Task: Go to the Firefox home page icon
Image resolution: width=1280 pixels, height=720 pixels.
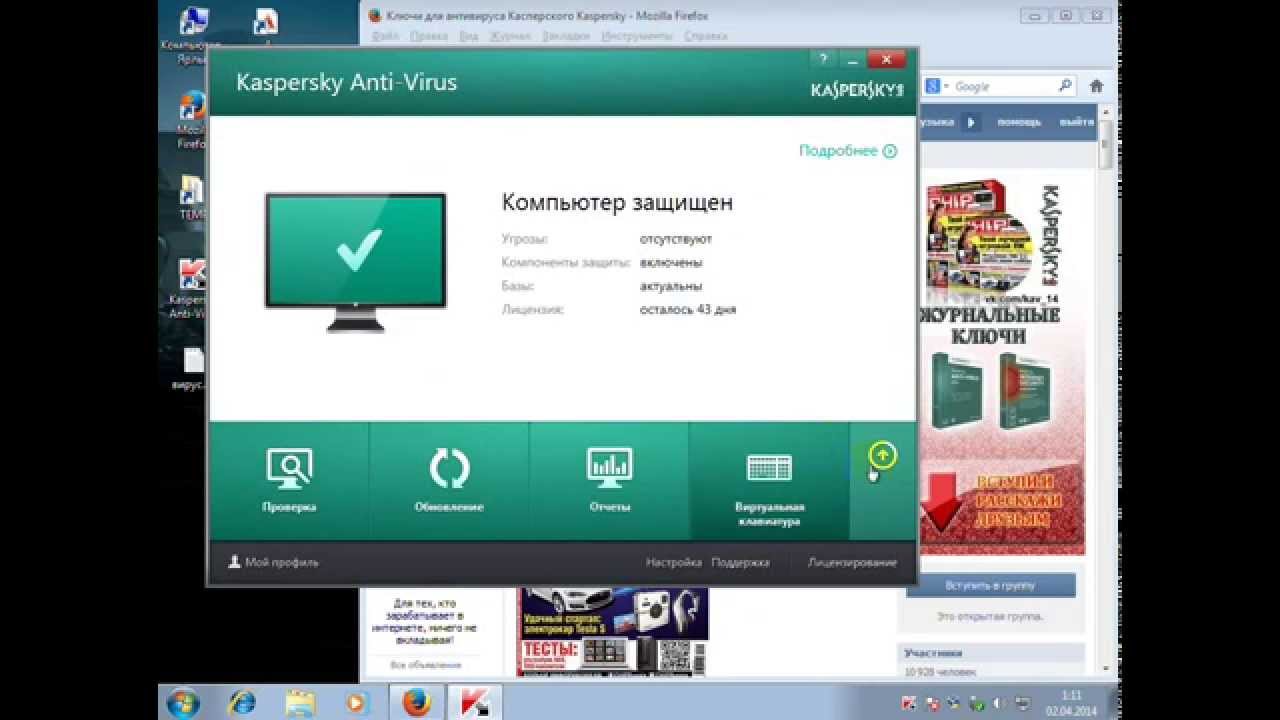Action: click(x=1097, y=86)
